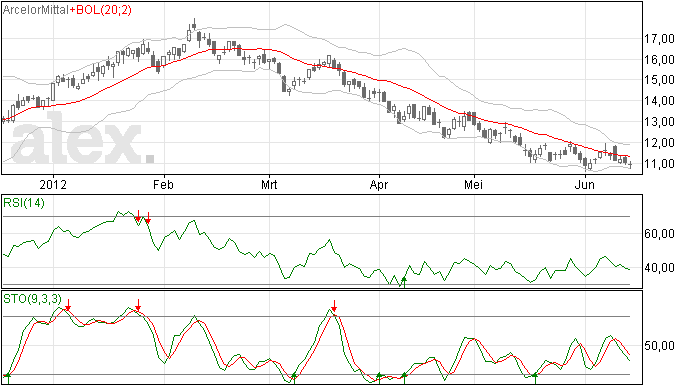The height and width of the screenshot is (387, 690).
Task: Click the green buy arrow at Mrt in STO panel
Action: pyautogui.click(x=294, y=378)
